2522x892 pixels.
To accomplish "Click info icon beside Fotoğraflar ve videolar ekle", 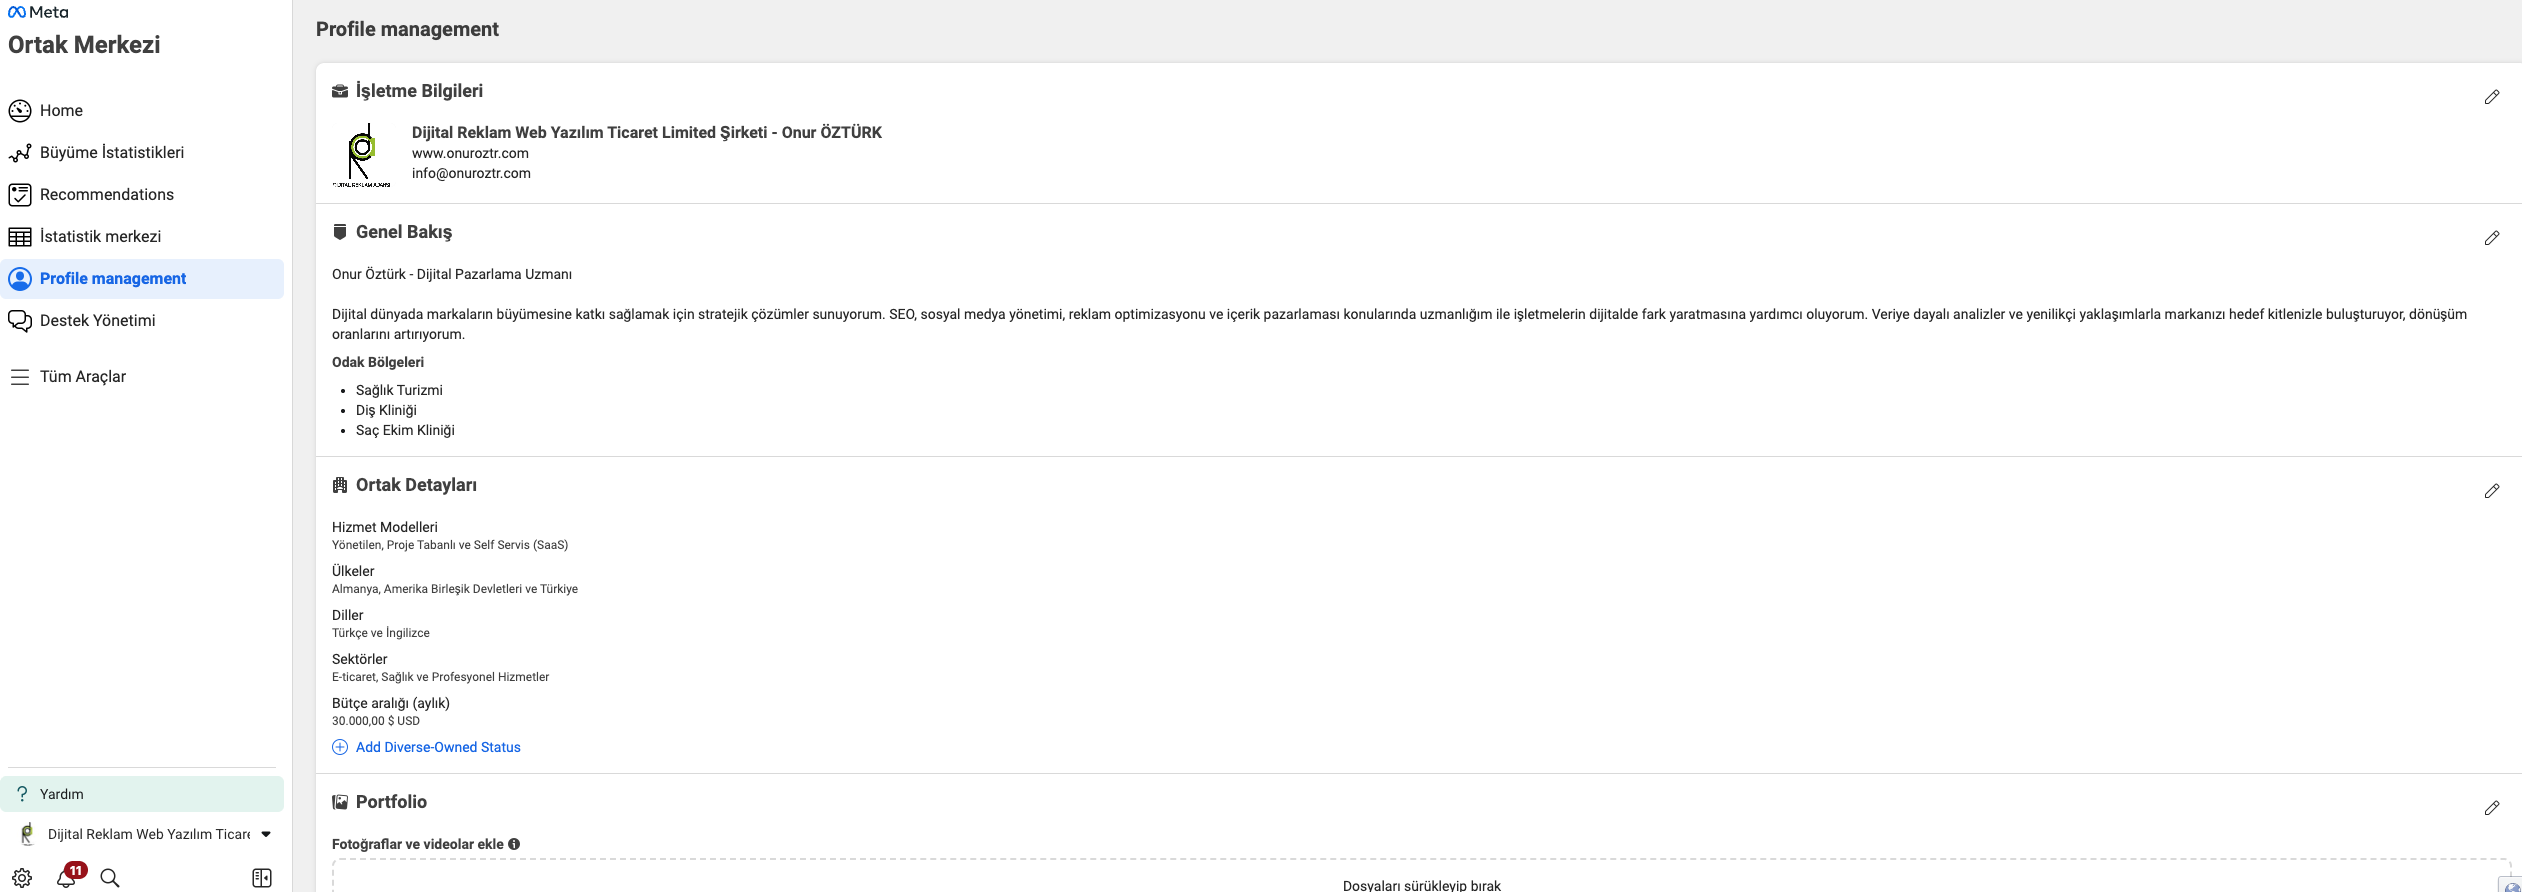I will click(x=514, y=844).
